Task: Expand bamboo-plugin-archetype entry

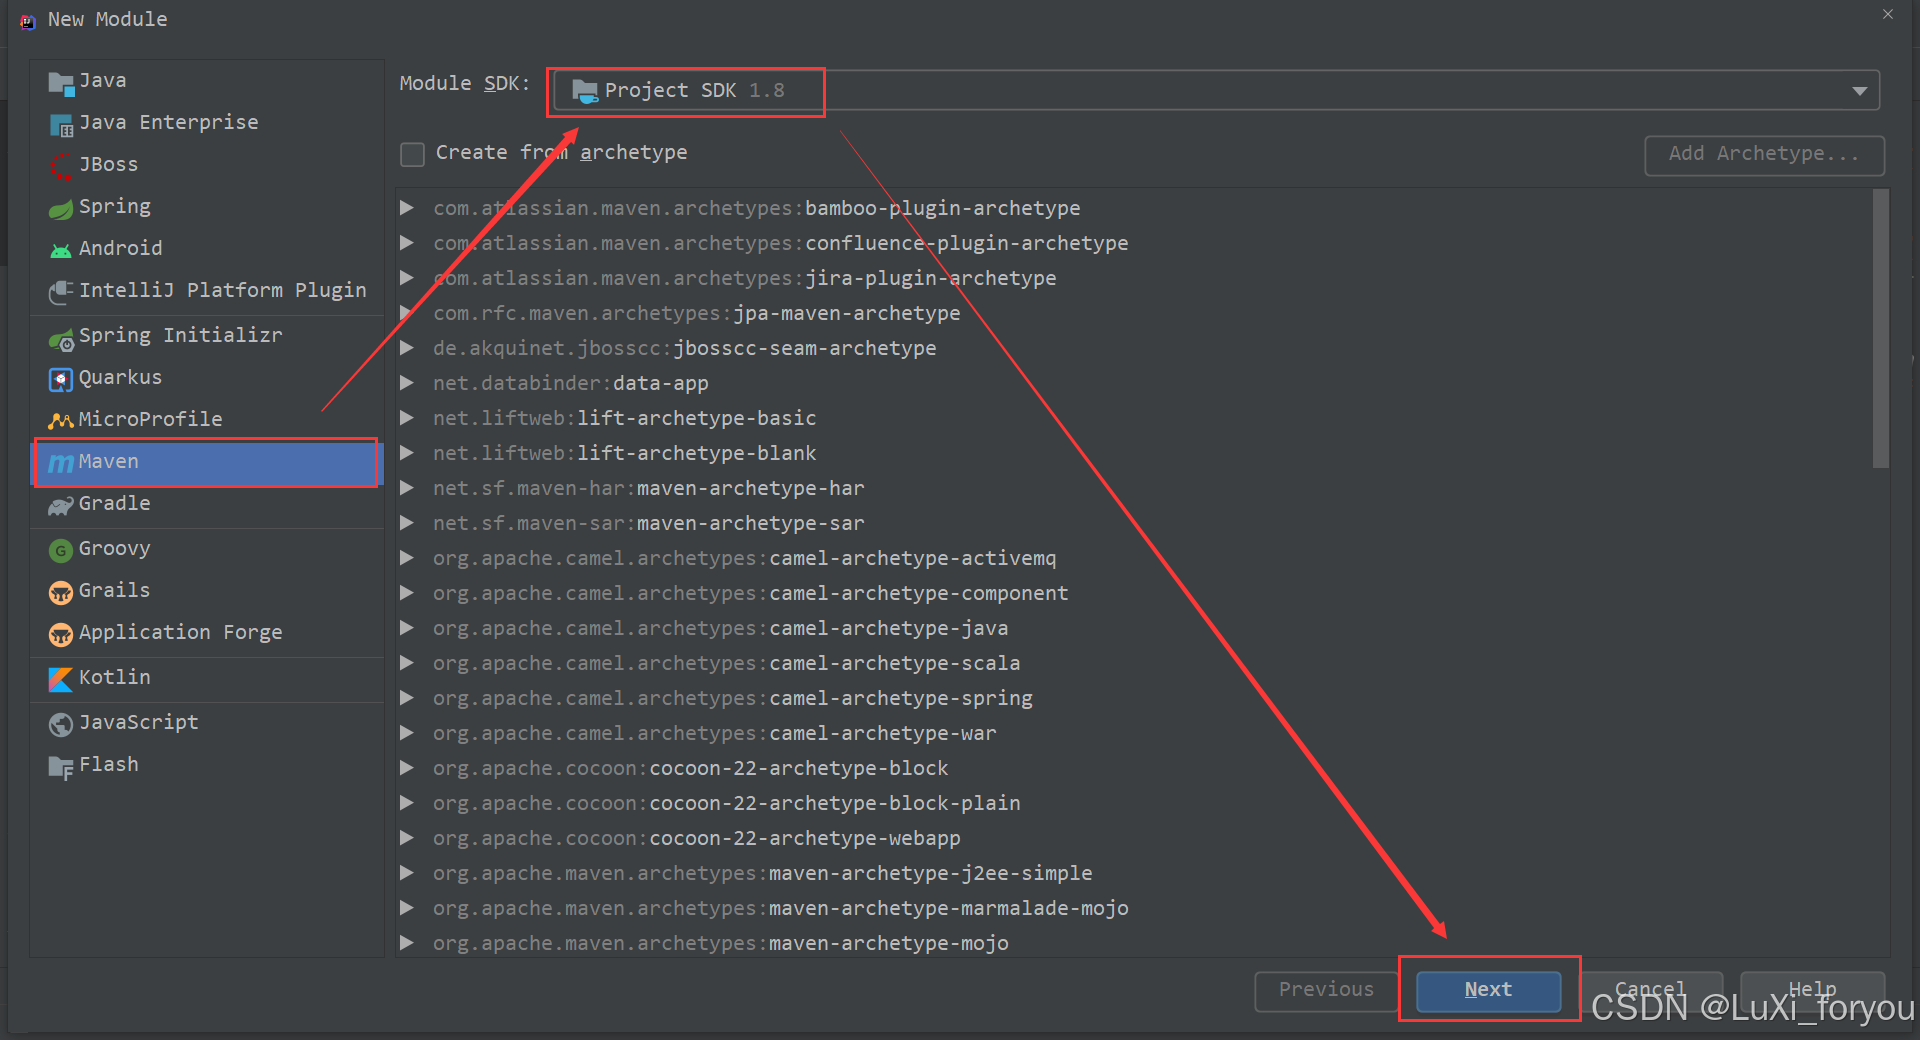Action: (407, 208)
